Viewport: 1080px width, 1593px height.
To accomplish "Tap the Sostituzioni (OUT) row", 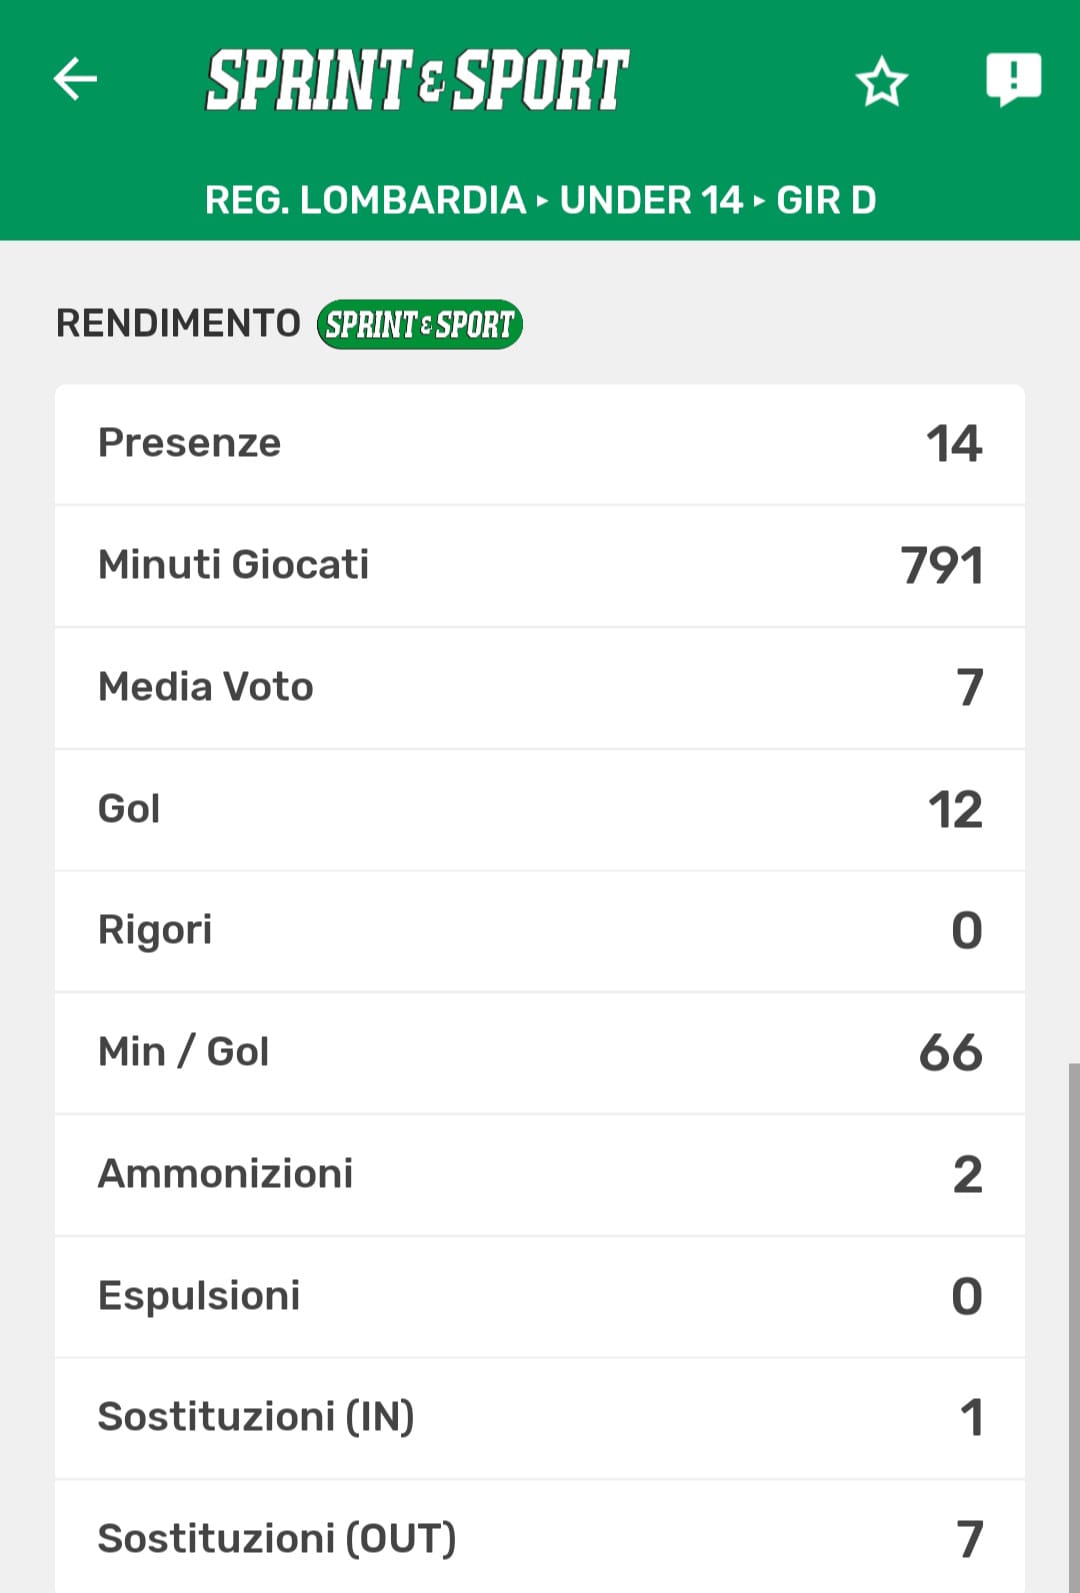I will coord(540,1538).
